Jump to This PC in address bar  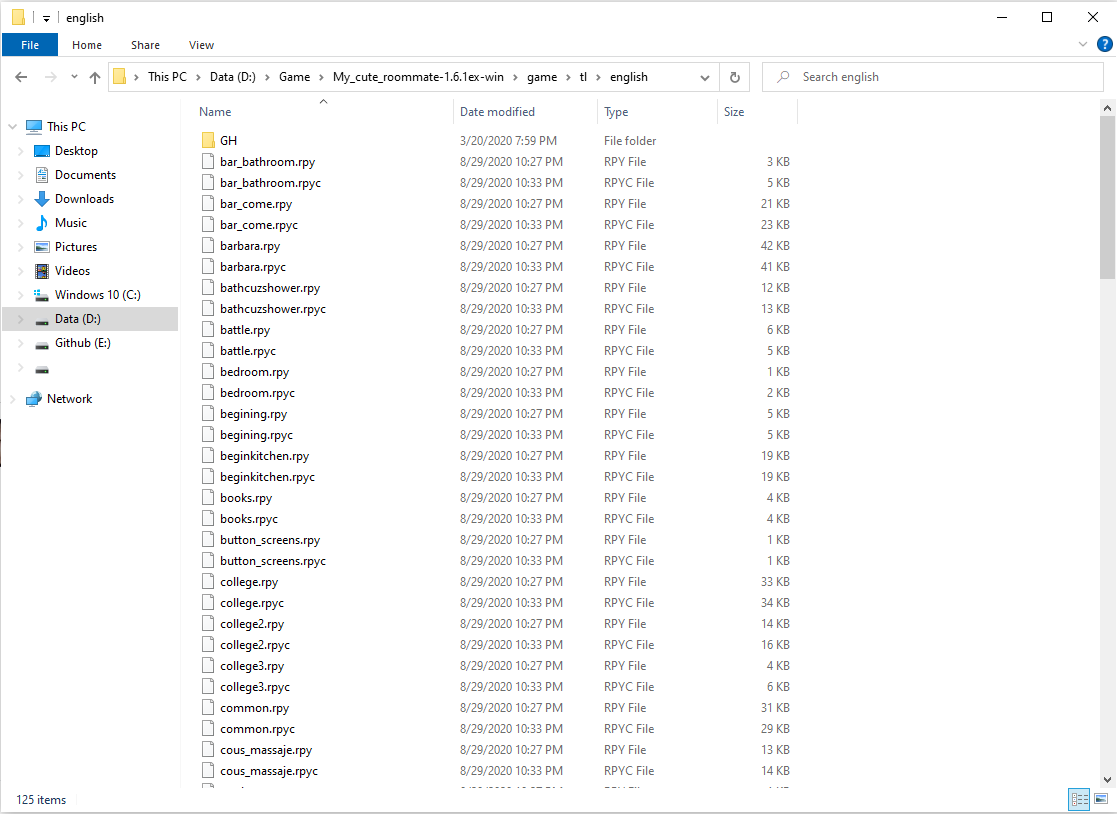(x=167, y=77)
